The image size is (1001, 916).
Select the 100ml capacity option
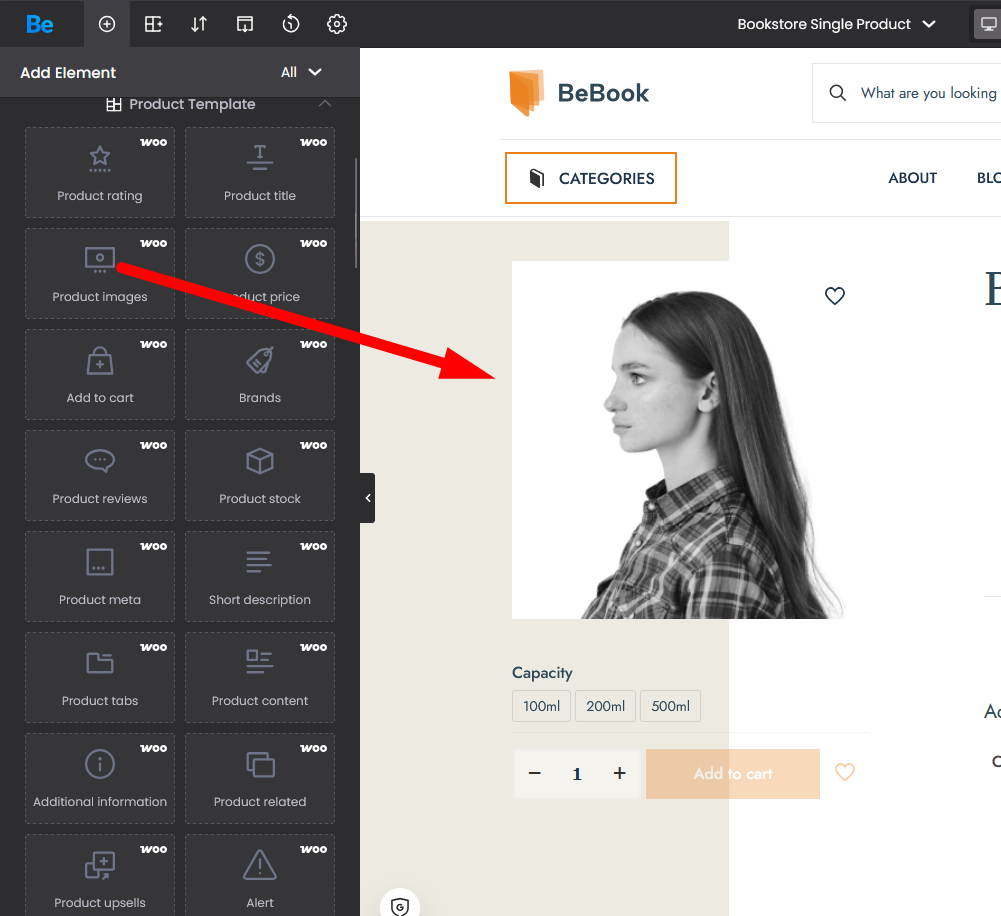(x=541, y=706)
